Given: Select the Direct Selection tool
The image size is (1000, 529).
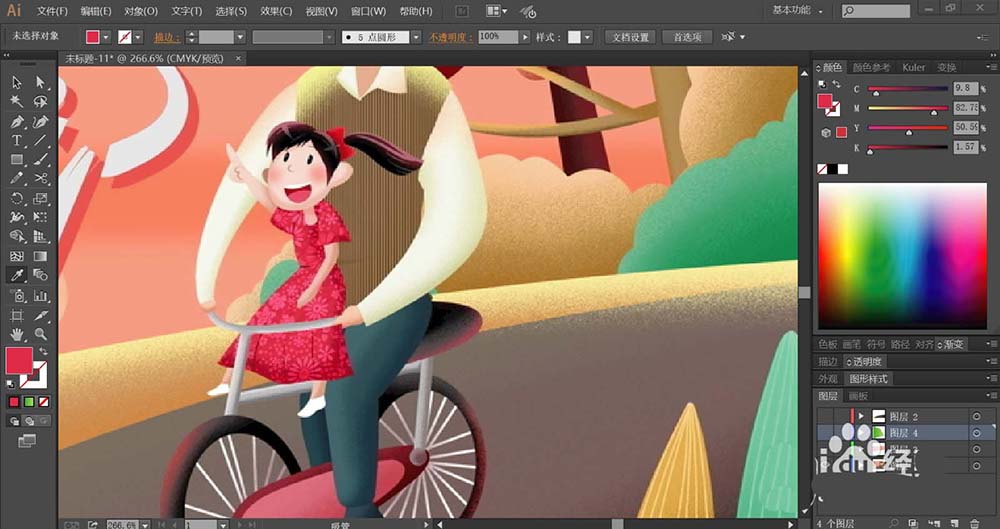Looking at the screenshot, I should point(40,82).
